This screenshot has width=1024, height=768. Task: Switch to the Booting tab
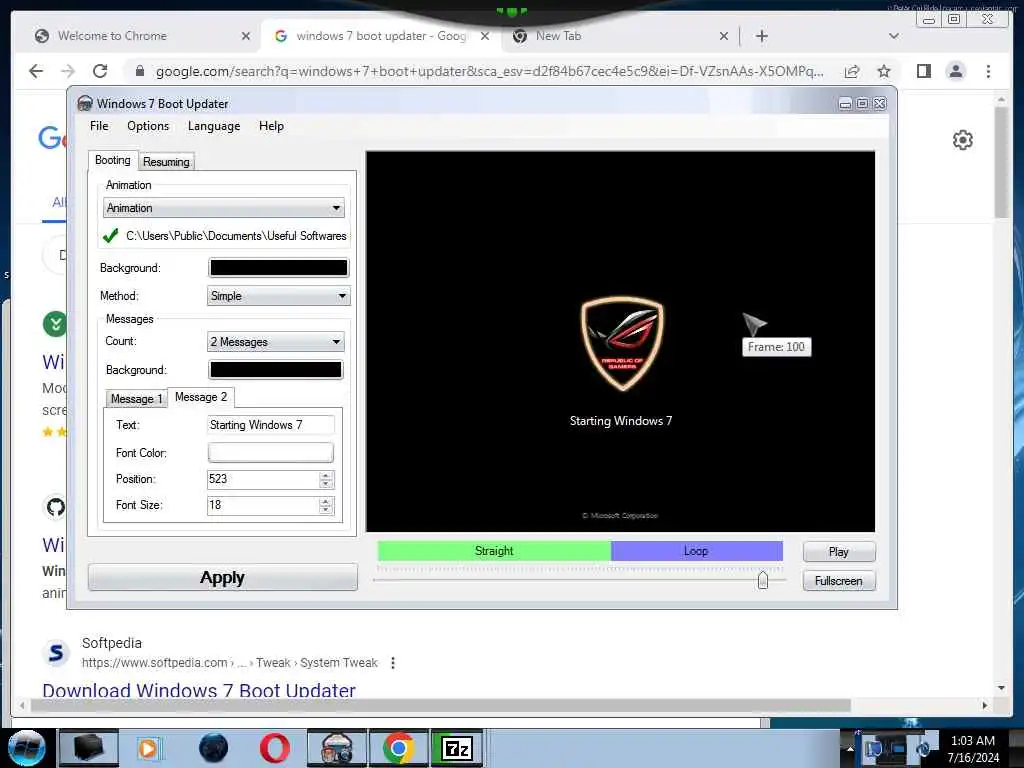click(x=112, y=160)
